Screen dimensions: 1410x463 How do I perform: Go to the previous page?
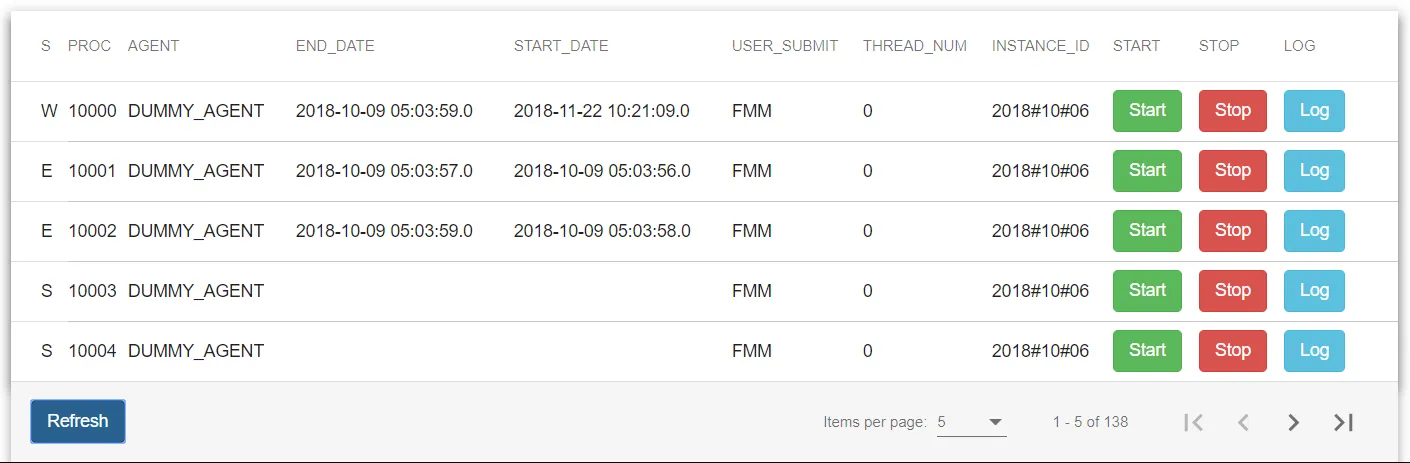coord(1243,422)
